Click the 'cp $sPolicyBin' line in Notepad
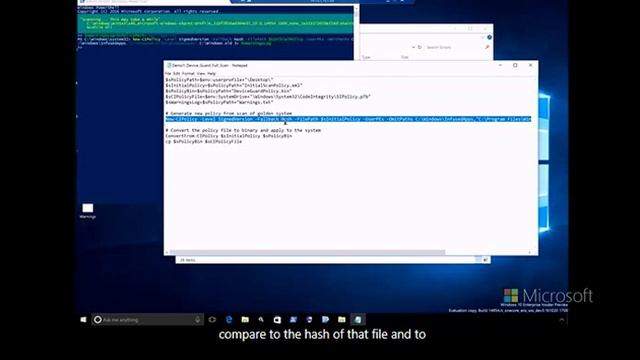 (204, 141)
